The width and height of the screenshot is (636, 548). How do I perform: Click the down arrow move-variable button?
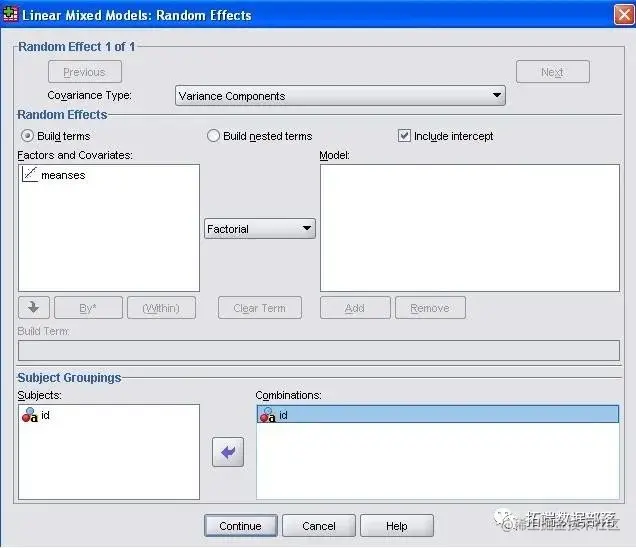(34, 307)
